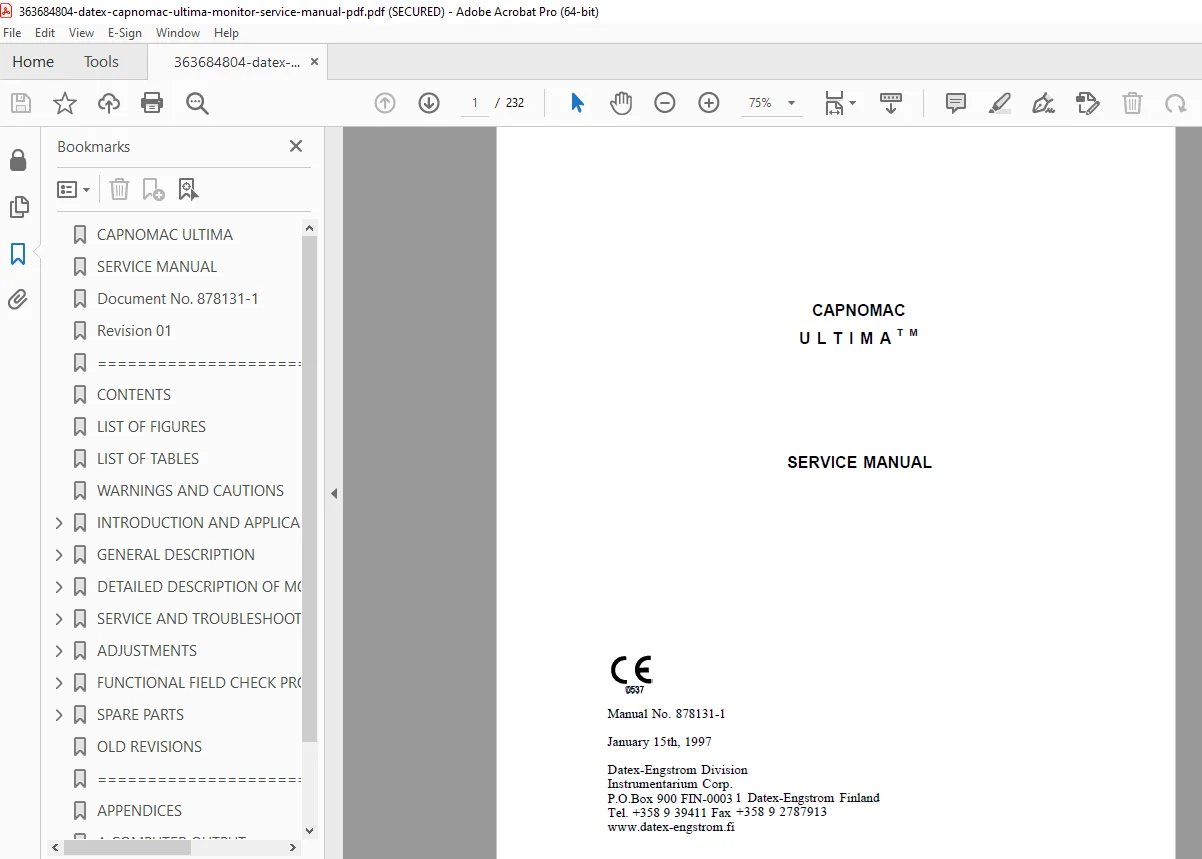
Task: Jump to WARNINGS AND CAUTIONS bookmark
Action: (190, 491)
